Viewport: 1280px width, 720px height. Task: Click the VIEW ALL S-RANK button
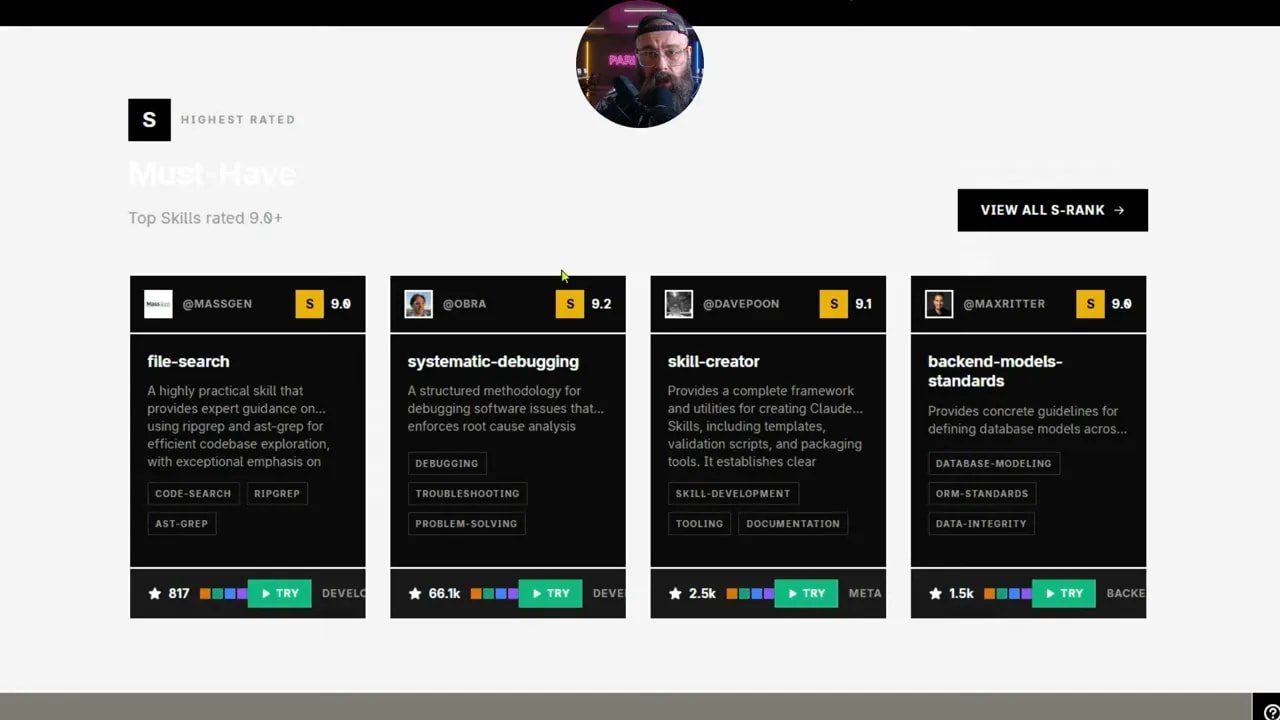(1052, 210)
